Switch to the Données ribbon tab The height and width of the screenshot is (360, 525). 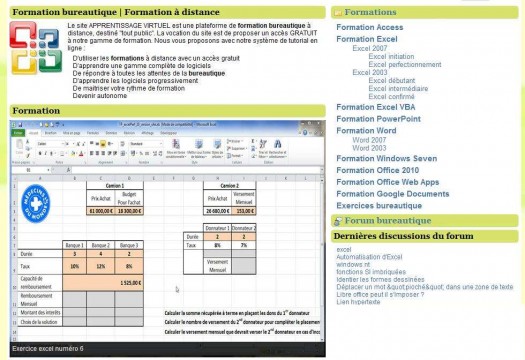pos(111,133)
